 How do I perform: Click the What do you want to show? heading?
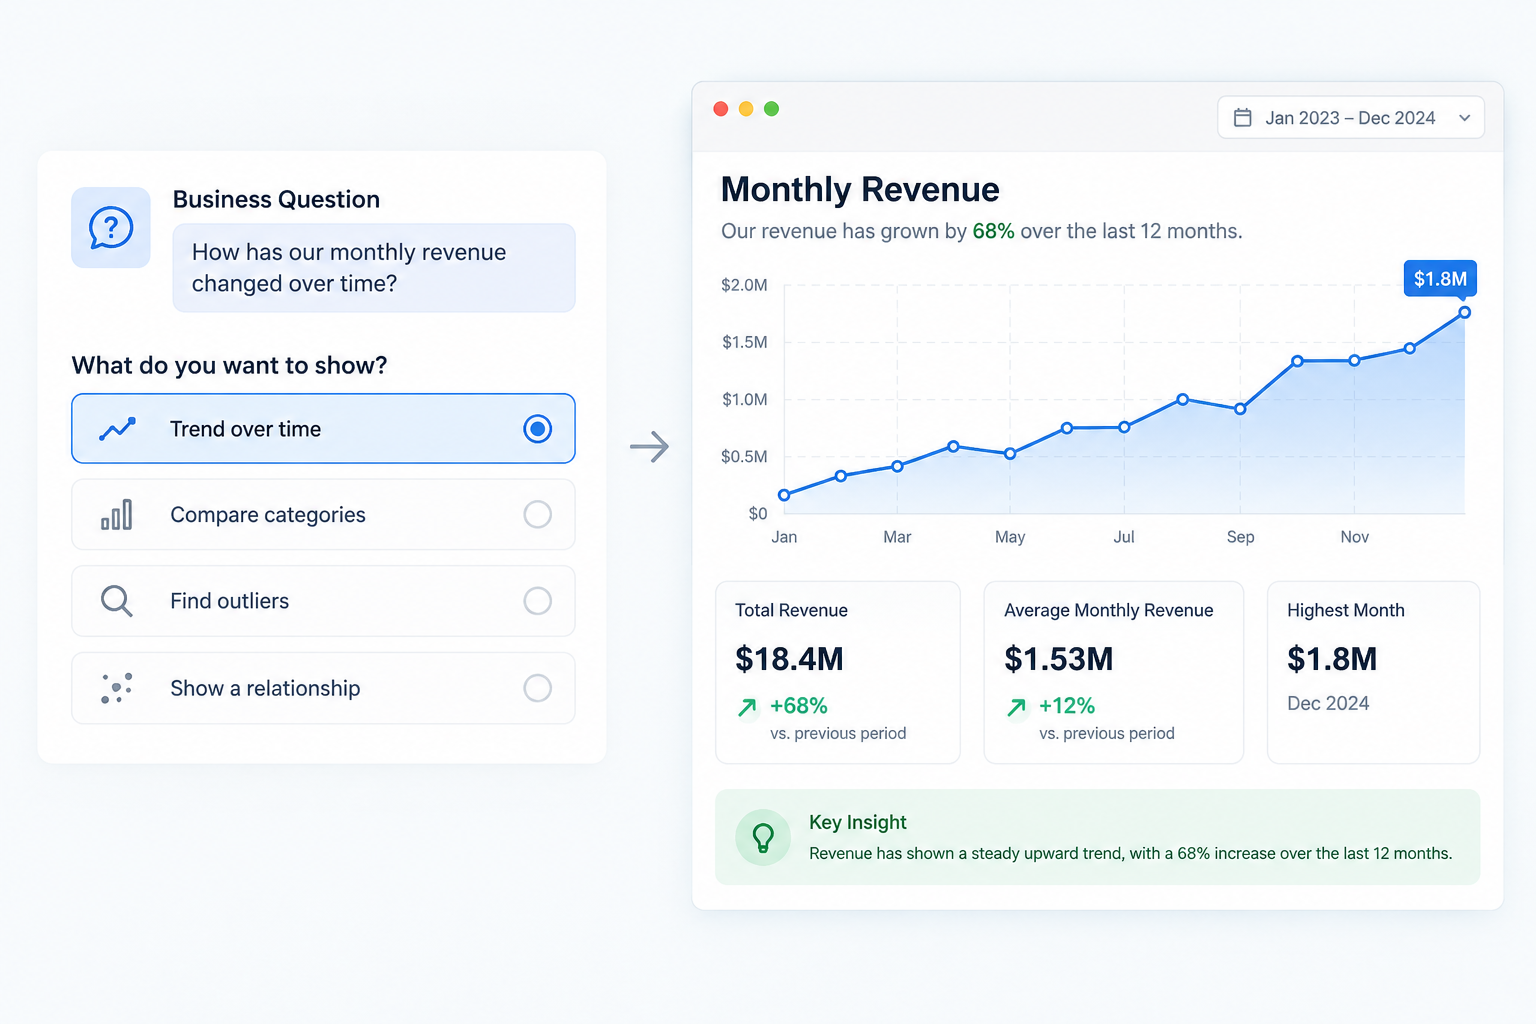point(229,365)
